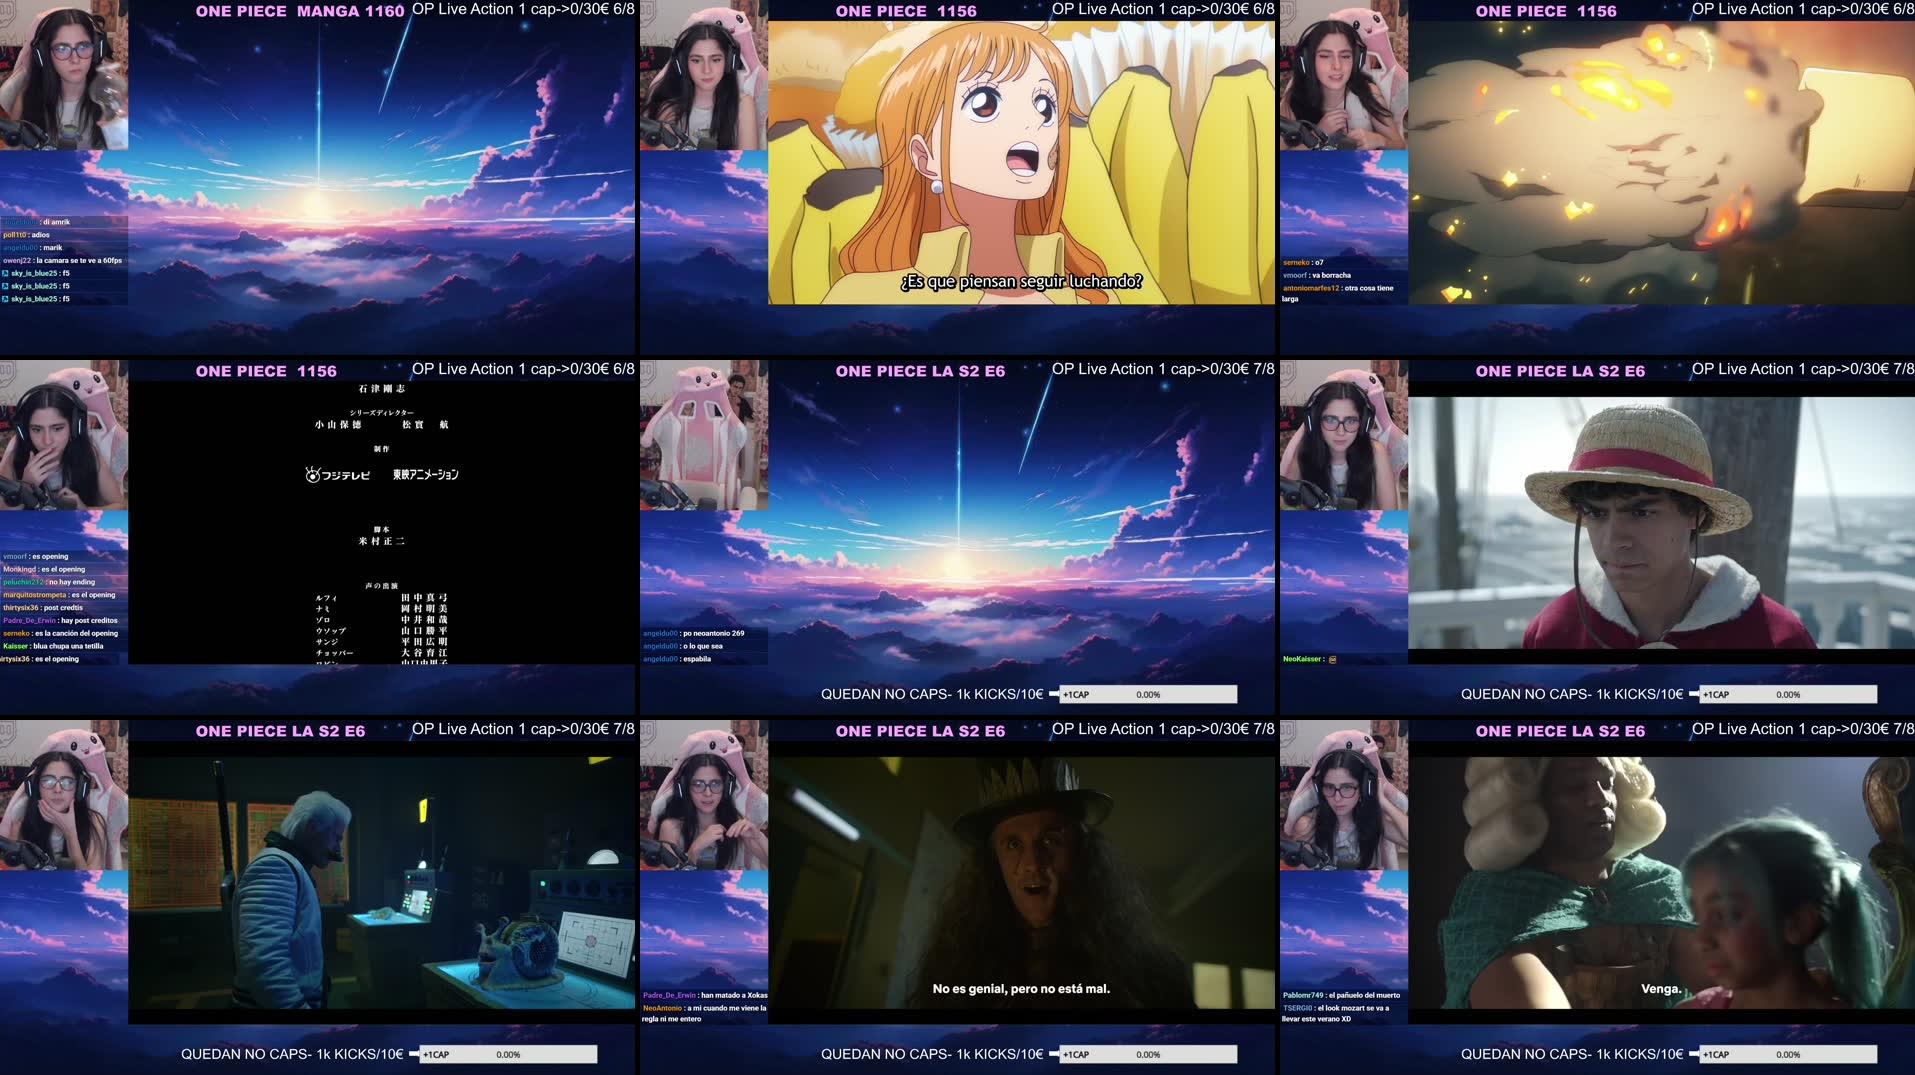Viewport: 1915px width, 1075px height.
Task: Click chat message 'angeldu00 : espabila'
Action: click(677, 659)
